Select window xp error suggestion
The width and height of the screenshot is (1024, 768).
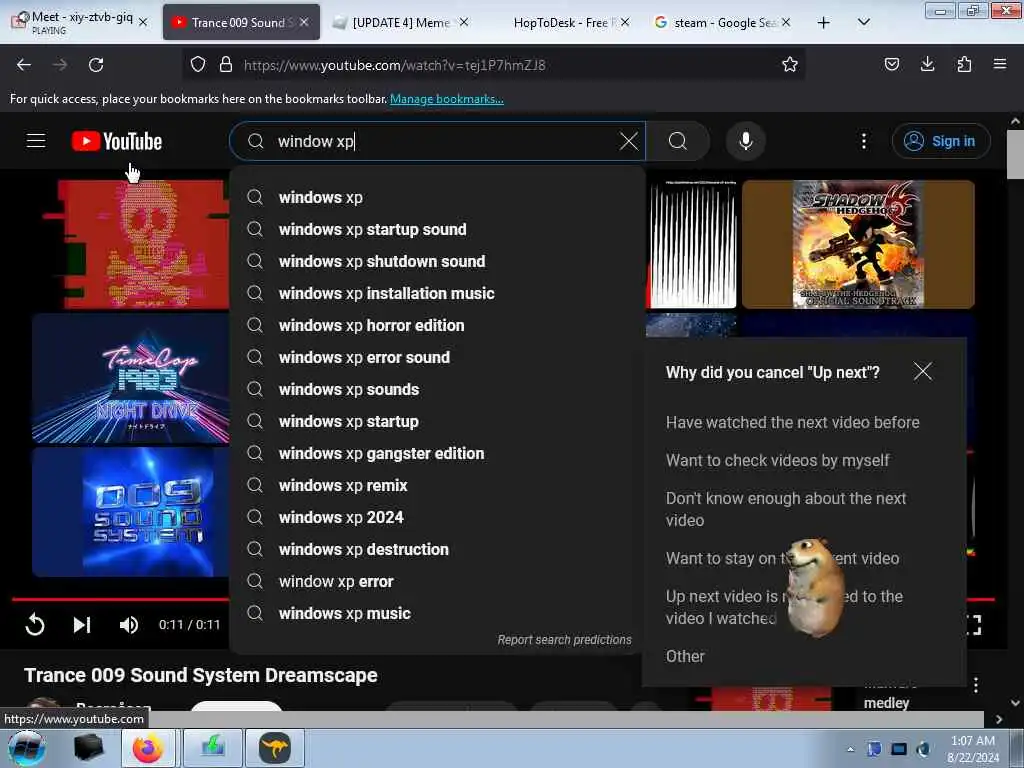pyautogui.click(x=438, y=581)
